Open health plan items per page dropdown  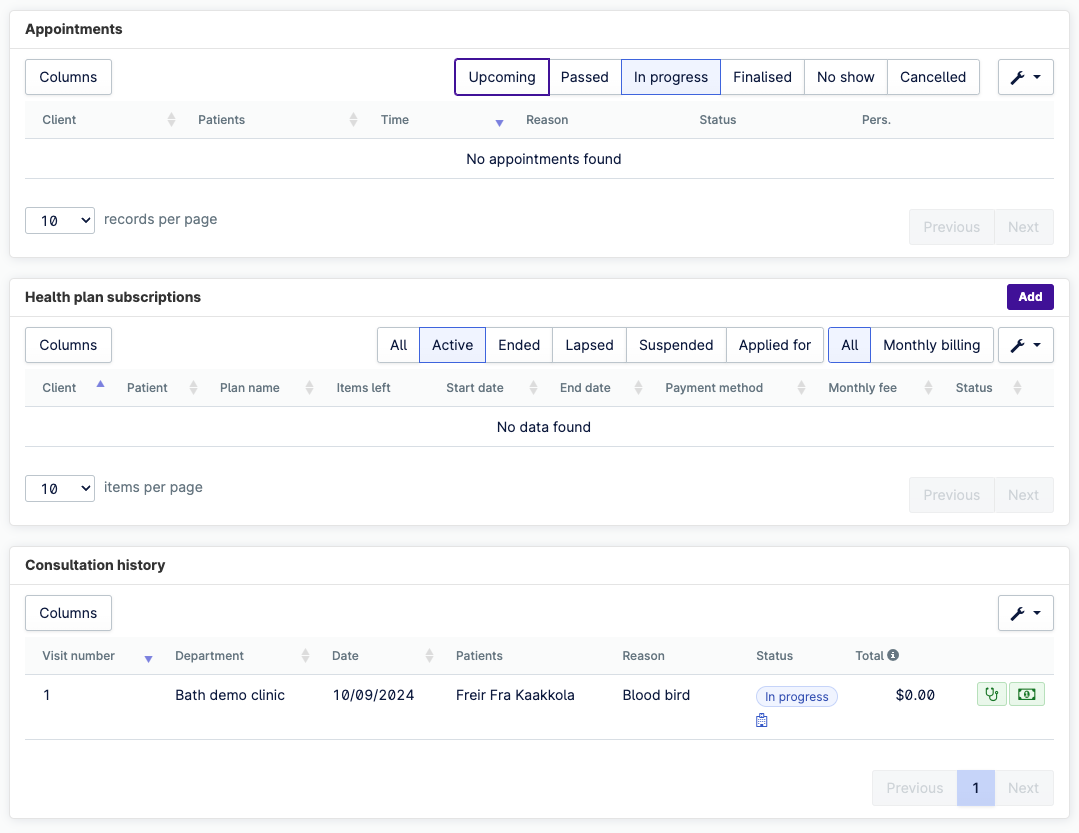coord(60,488)
